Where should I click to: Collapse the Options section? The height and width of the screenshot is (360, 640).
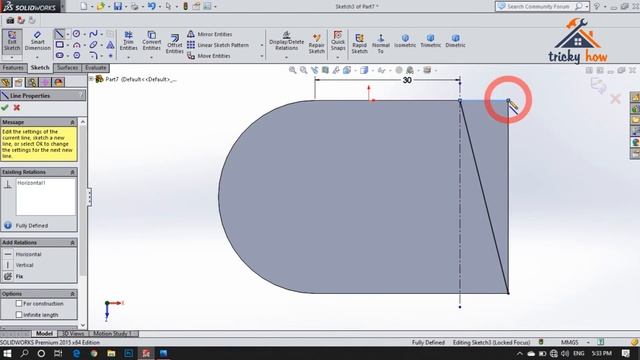[x=73, y=293]
